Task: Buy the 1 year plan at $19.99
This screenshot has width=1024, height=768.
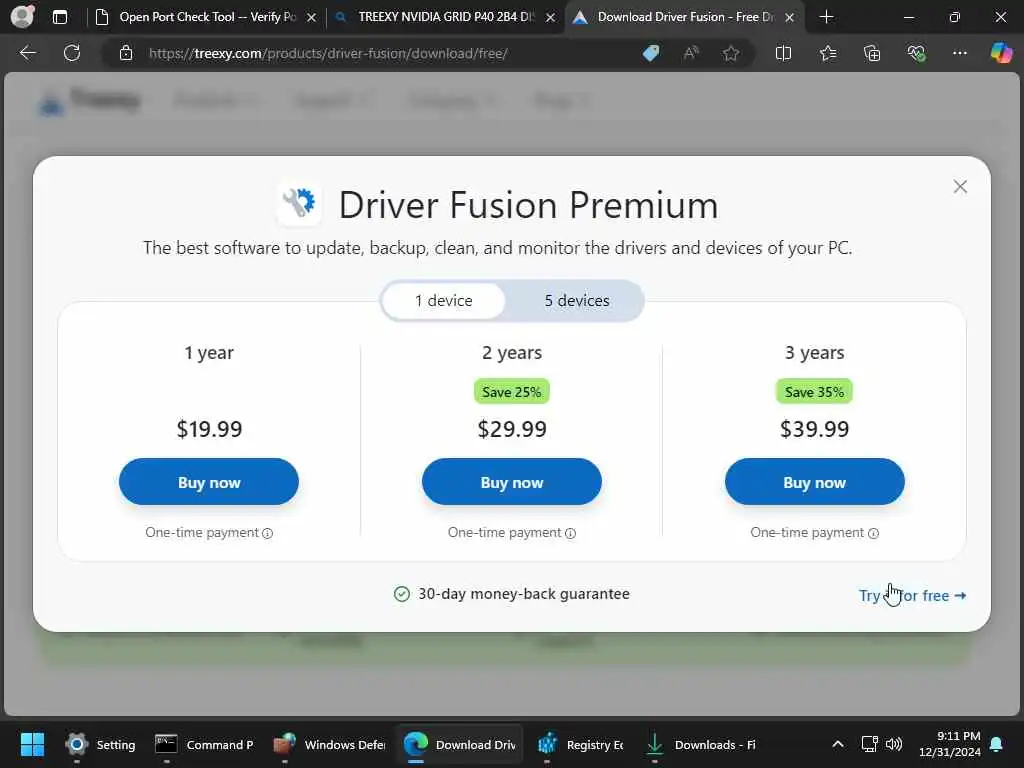Action: [x=209, y=482]
